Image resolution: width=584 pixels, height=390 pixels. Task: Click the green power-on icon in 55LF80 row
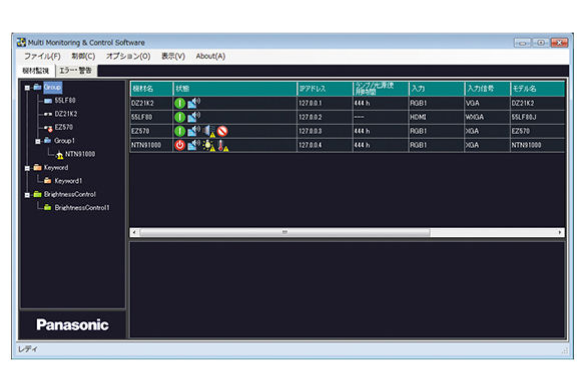(x=180, y=117)
